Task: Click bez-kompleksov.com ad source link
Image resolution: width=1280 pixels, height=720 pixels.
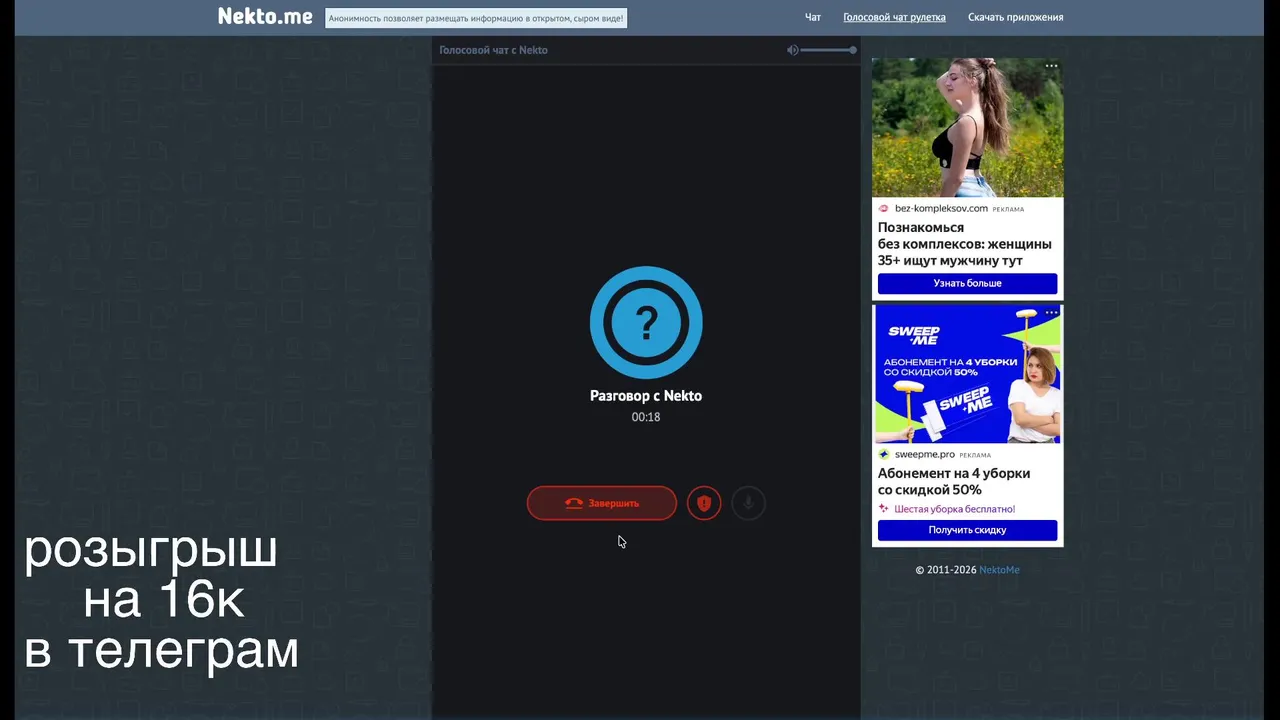Action: tap(941, 209)
